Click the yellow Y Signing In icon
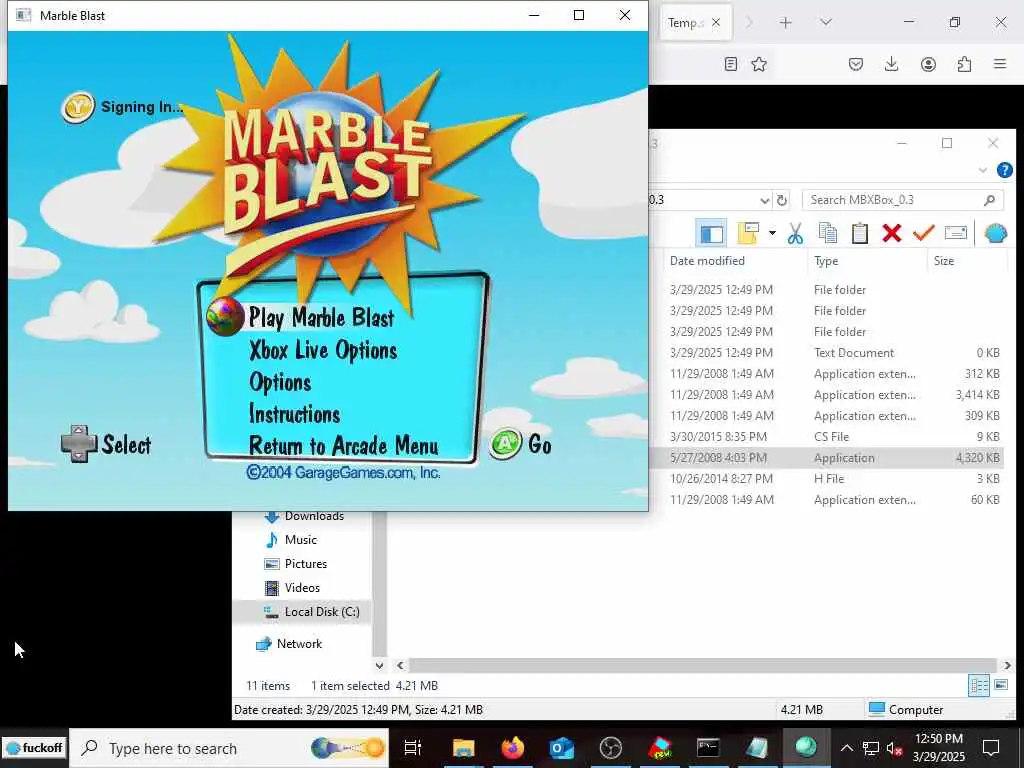The width and height of the screenshot is (1024, 768). click(x=78, y=107)
